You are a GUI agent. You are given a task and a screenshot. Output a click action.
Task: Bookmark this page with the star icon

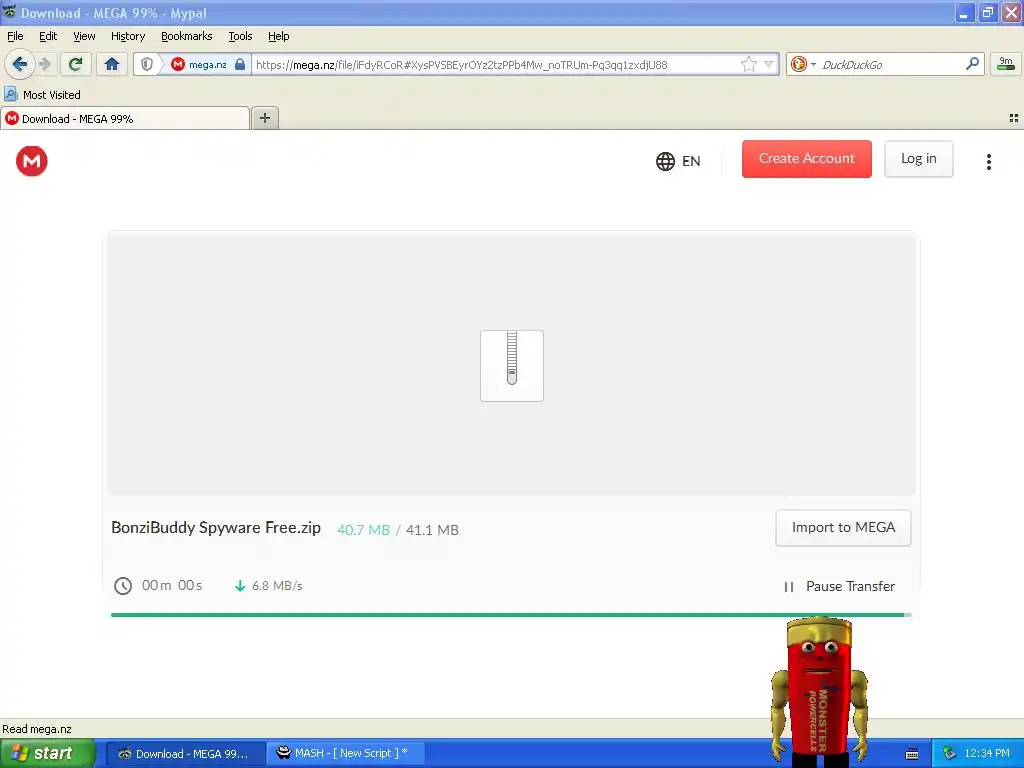pyautogui.click(x=748, y=64)
